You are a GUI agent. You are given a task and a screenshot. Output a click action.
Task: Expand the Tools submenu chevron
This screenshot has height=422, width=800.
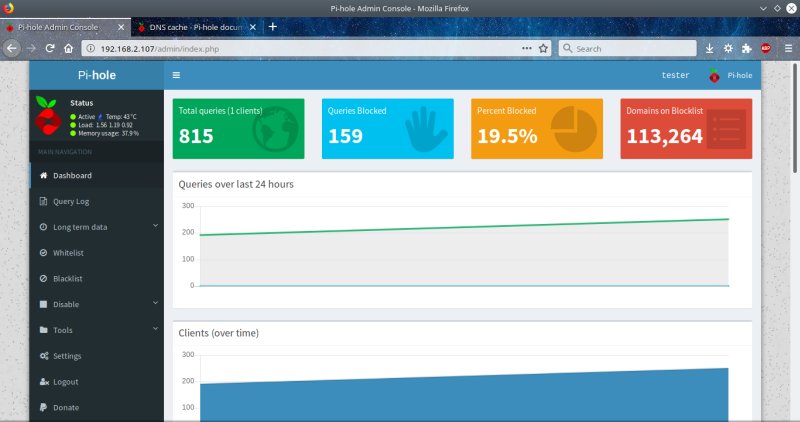155,329
